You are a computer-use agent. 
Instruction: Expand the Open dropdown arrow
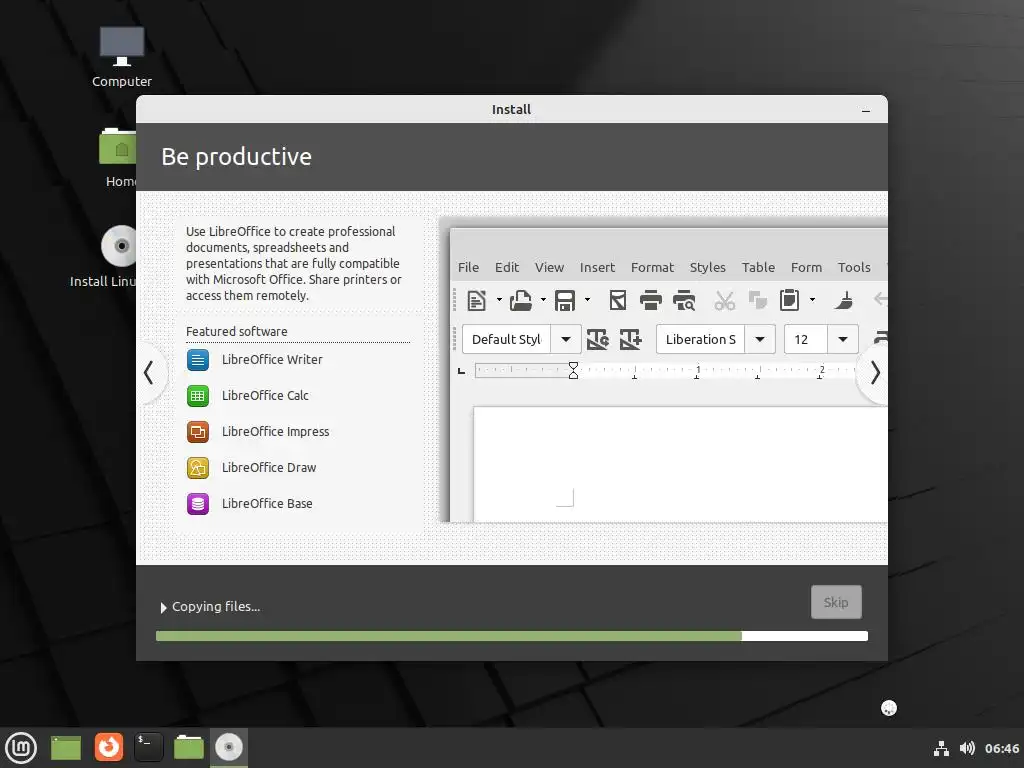pos(543,300)
